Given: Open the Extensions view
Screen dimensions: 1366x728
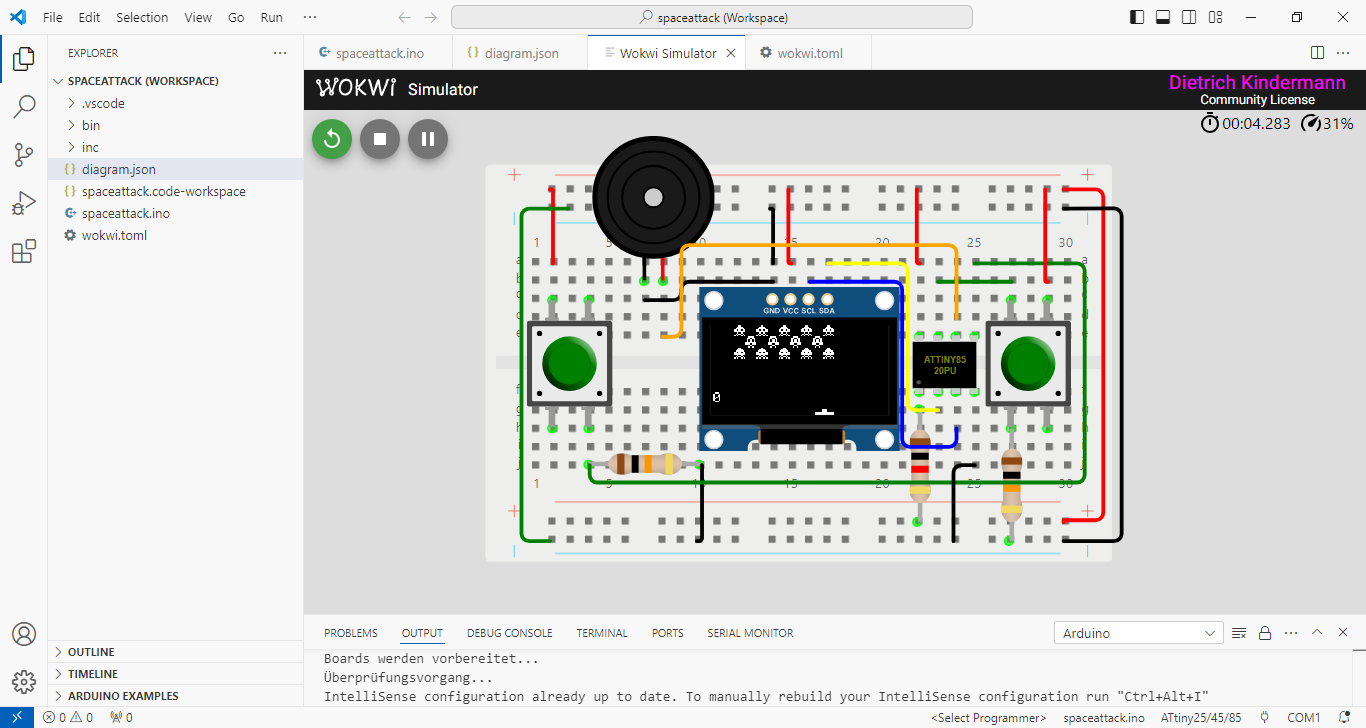Looking at the screenshot, I should (24, 252).
